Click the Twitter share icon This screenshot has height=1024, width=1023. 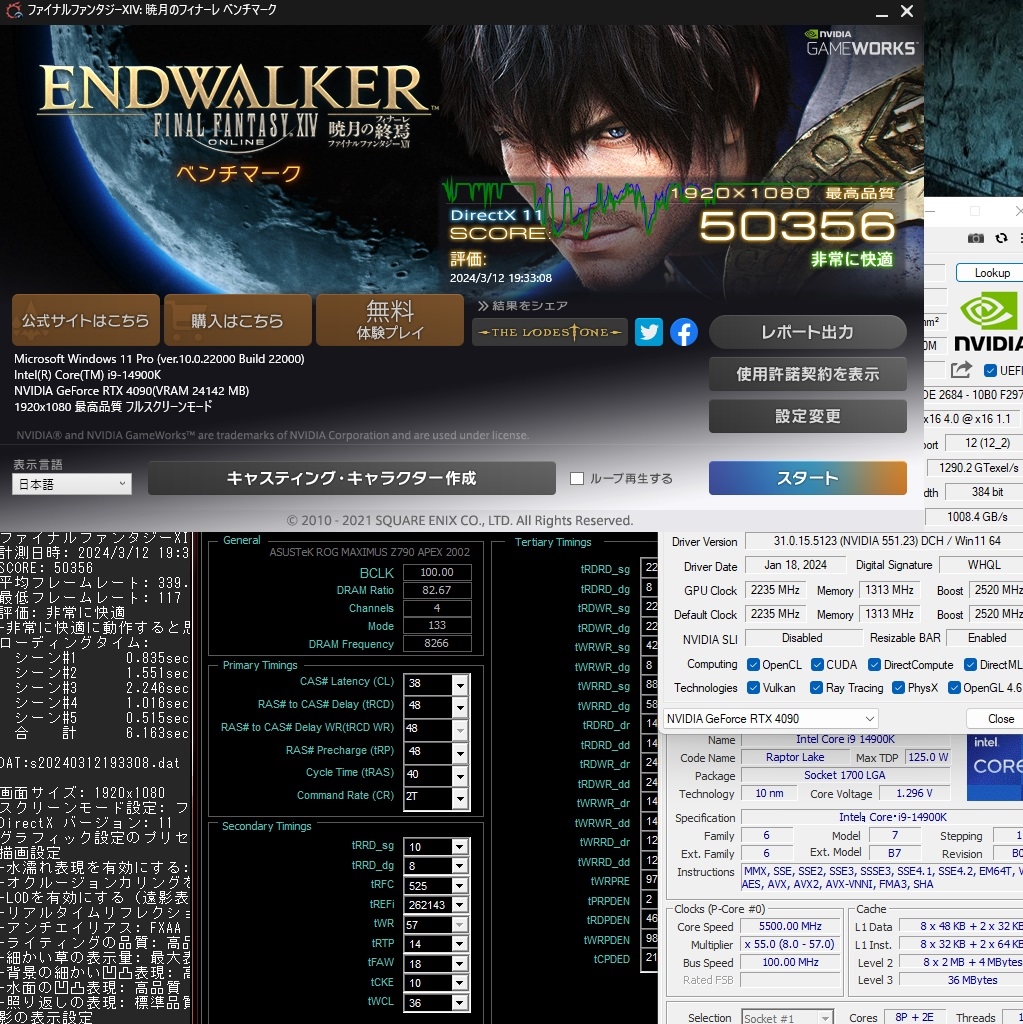[648, 331]
